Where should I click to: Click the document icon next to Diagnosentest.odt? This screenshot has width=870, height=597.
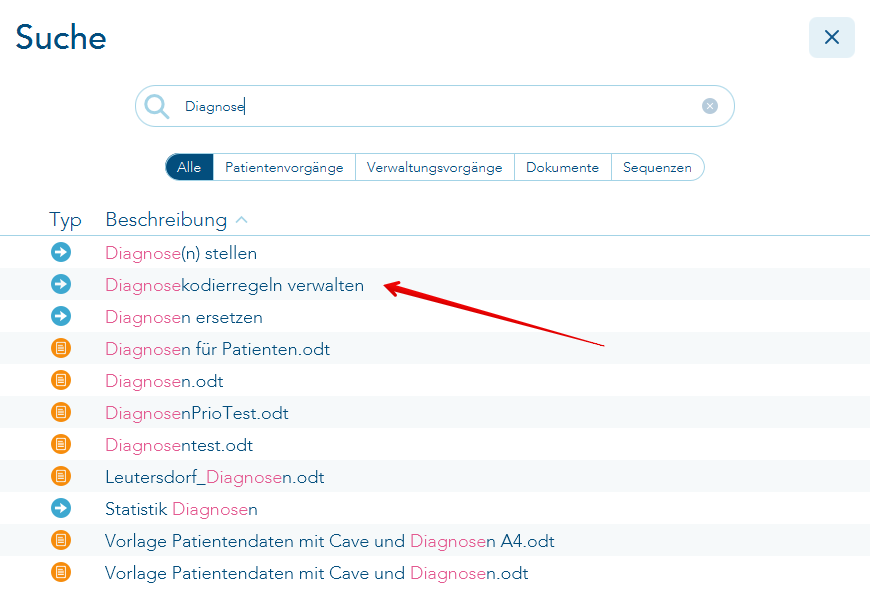coord(61,444)
